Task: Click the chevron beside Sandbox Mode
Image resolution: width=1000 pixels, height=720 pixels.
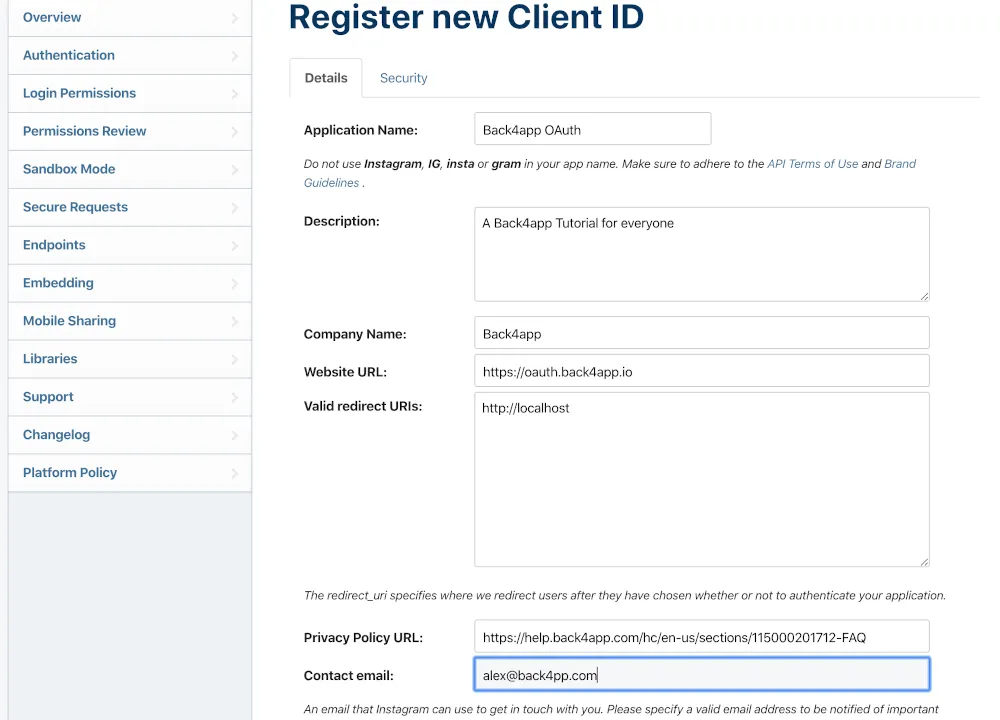Action: tap(235, 170)
